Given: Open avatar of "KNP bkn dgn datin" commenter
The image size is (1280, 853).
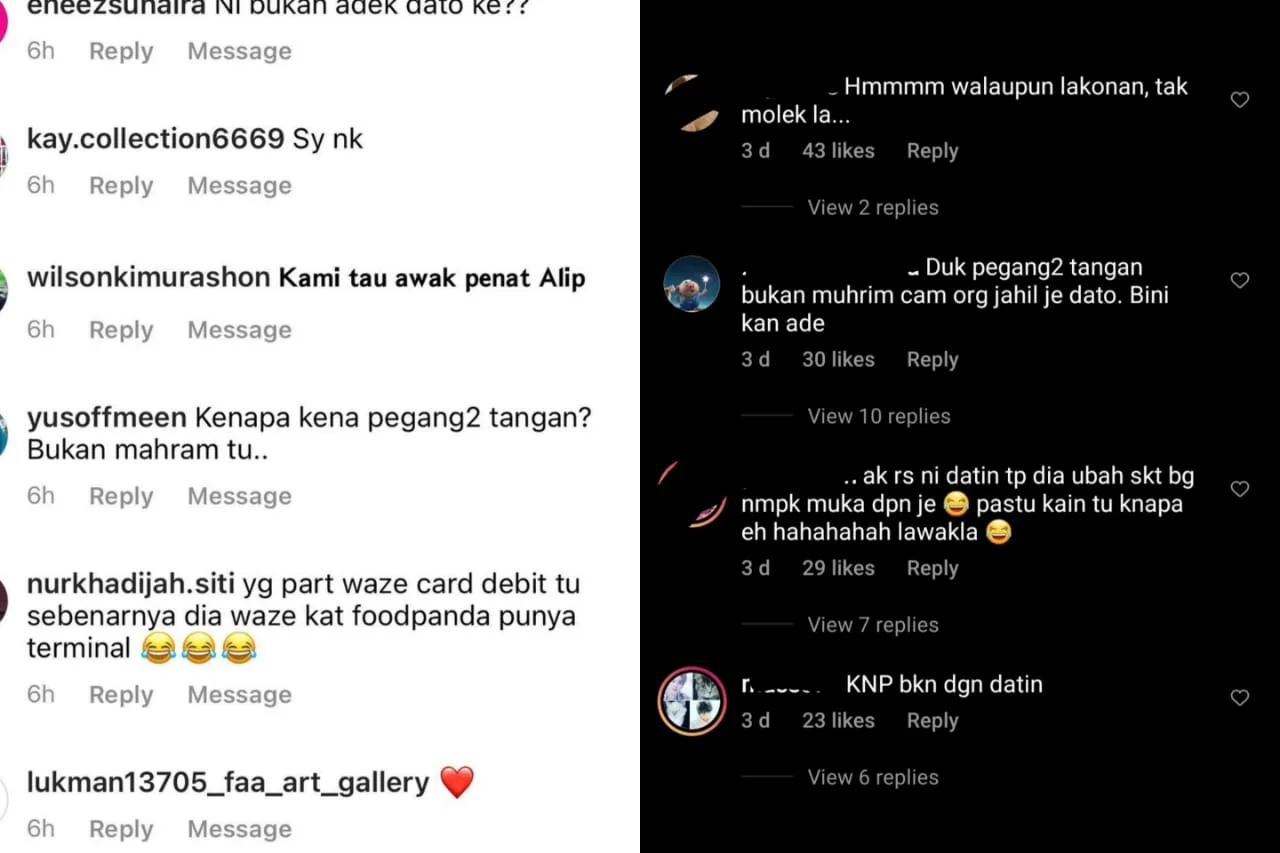Looking at the screenshot, I should click(x=692, y=701).
